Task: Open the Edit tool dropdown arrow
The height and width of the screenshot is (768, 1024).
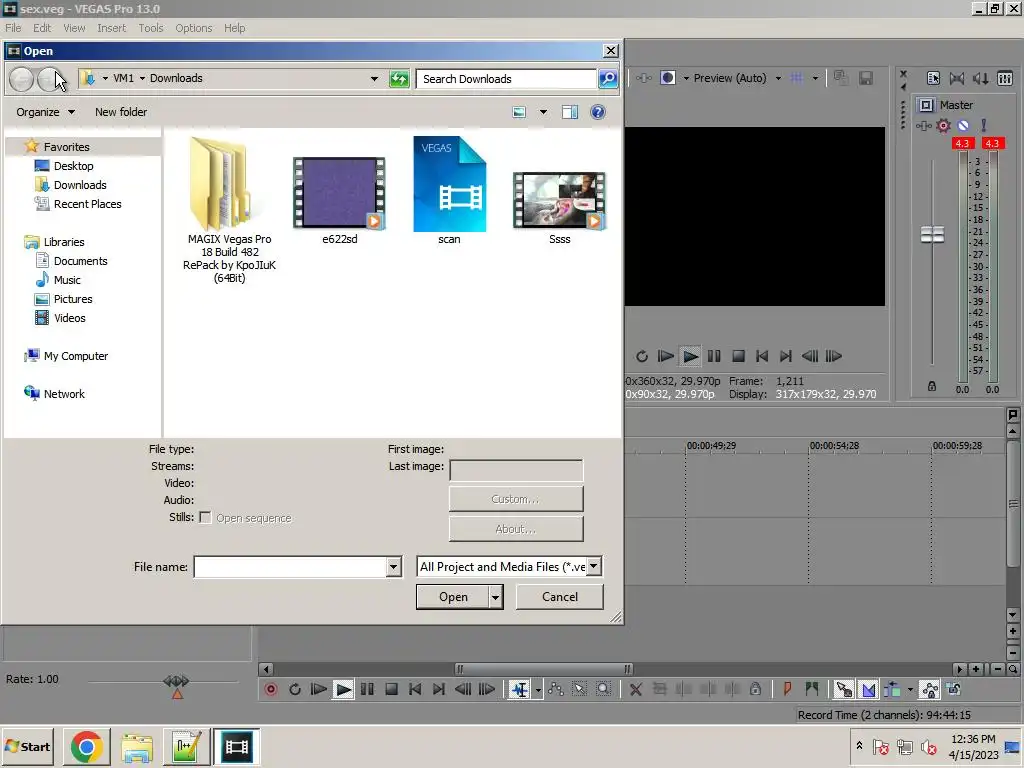Action: click(537, 690)
